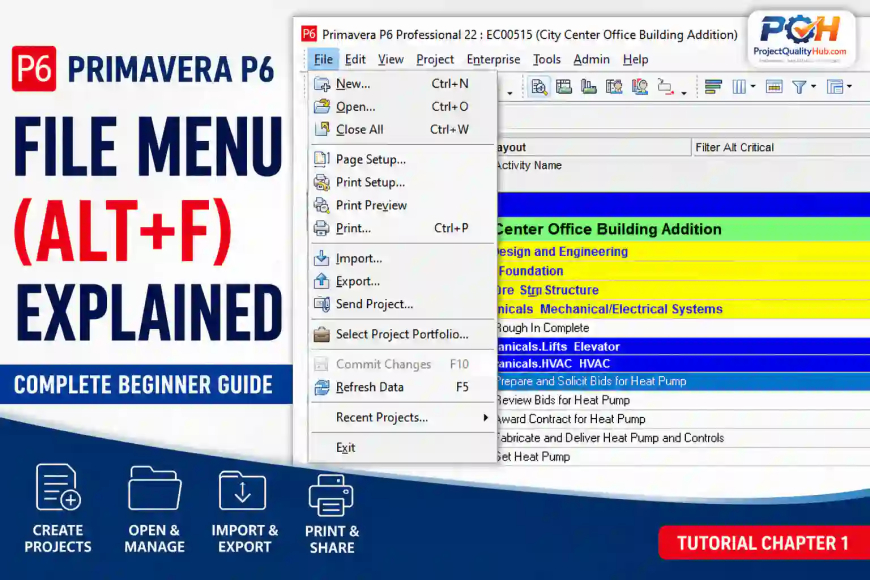Click the Activity Details toolbar icon

(538, 87)
